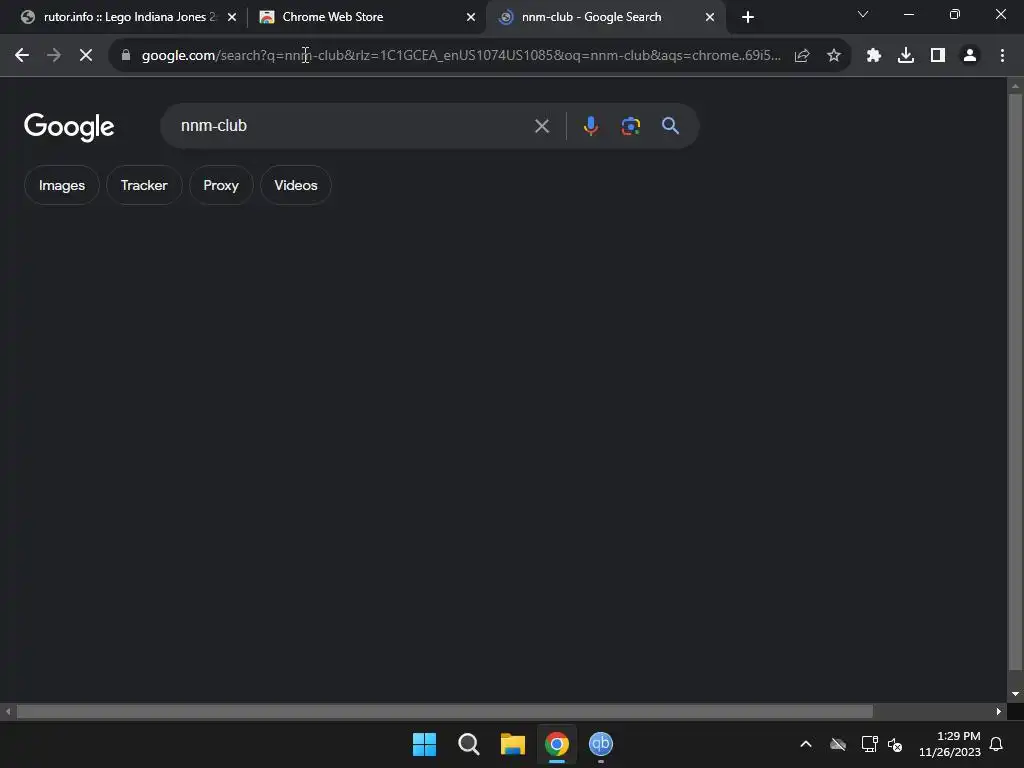Open the Extensions puzzle menu
The image size is (1024, 768).
click(874, 56)
